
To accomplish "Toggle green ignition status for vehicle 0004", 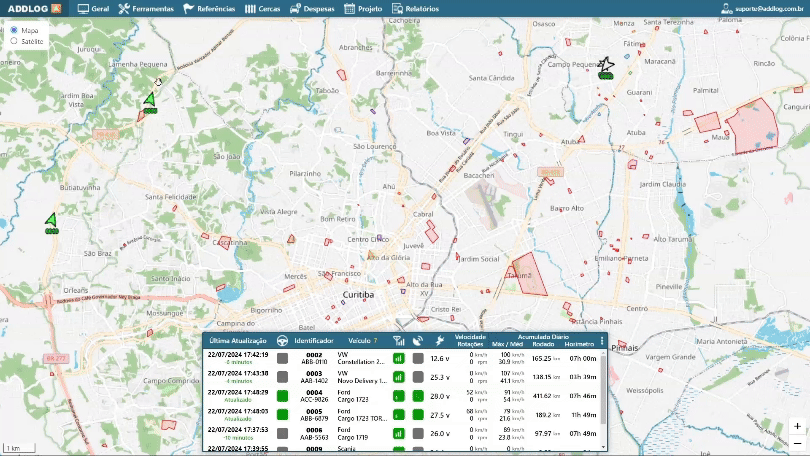I will (x=283, y=396).
